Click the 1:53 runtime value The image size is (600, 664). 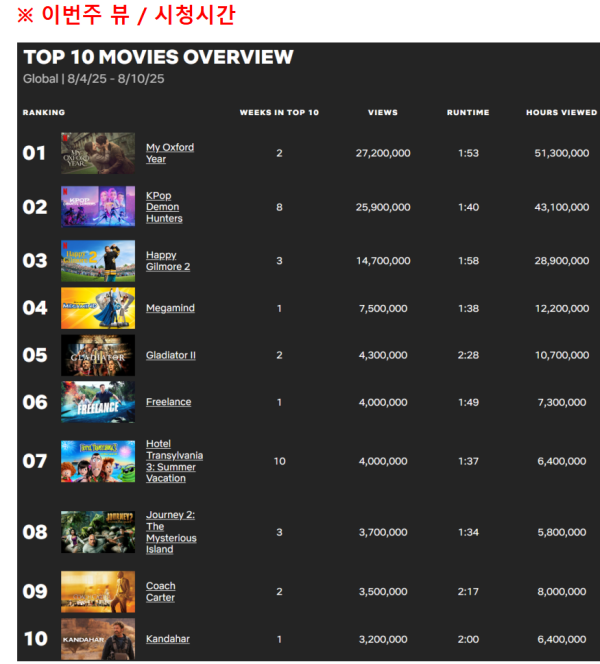468,153
